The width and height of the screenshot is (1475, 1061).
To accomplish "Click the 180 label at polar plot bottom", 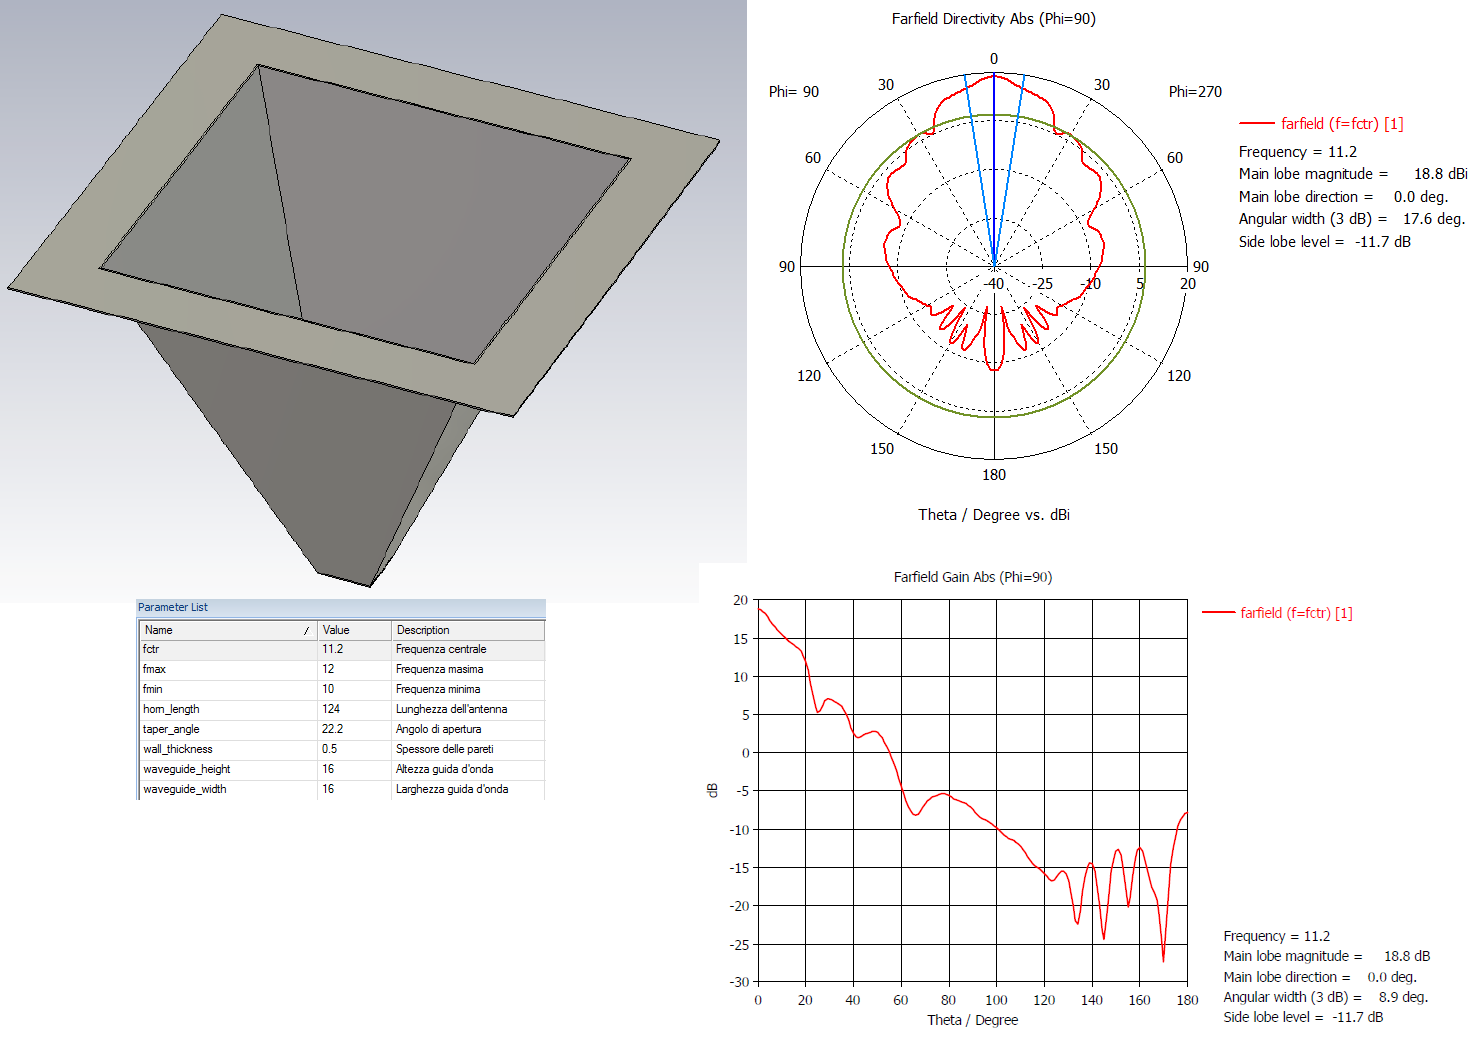I will point(993,475).
